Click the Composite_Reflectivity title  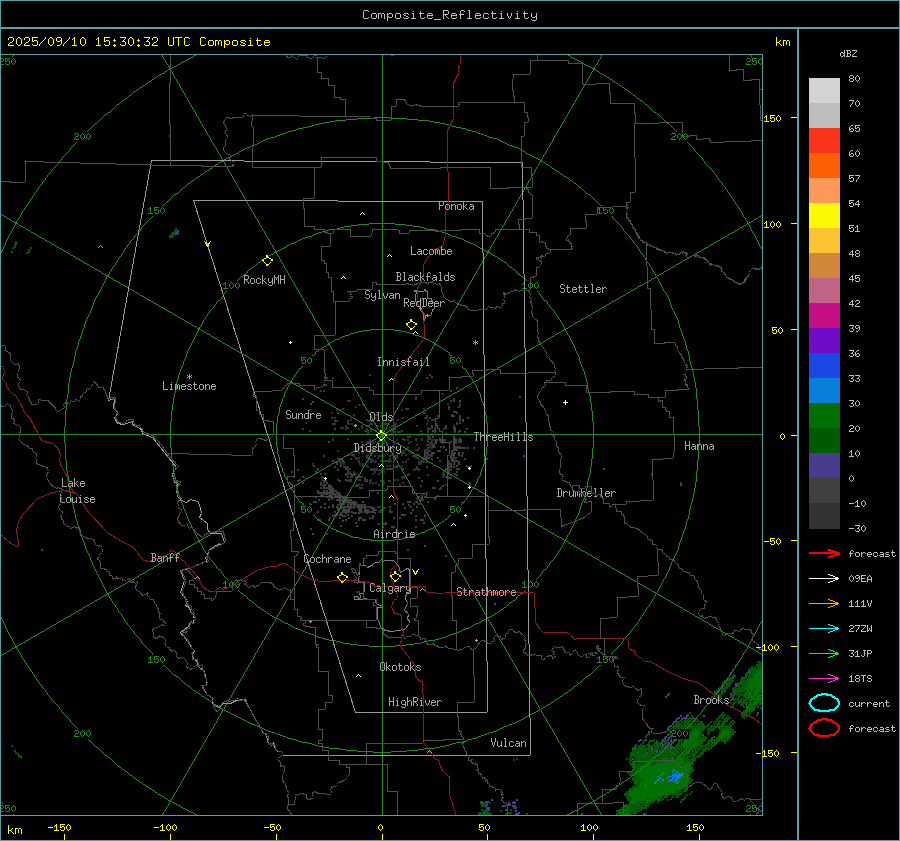(x=450, y=15)
